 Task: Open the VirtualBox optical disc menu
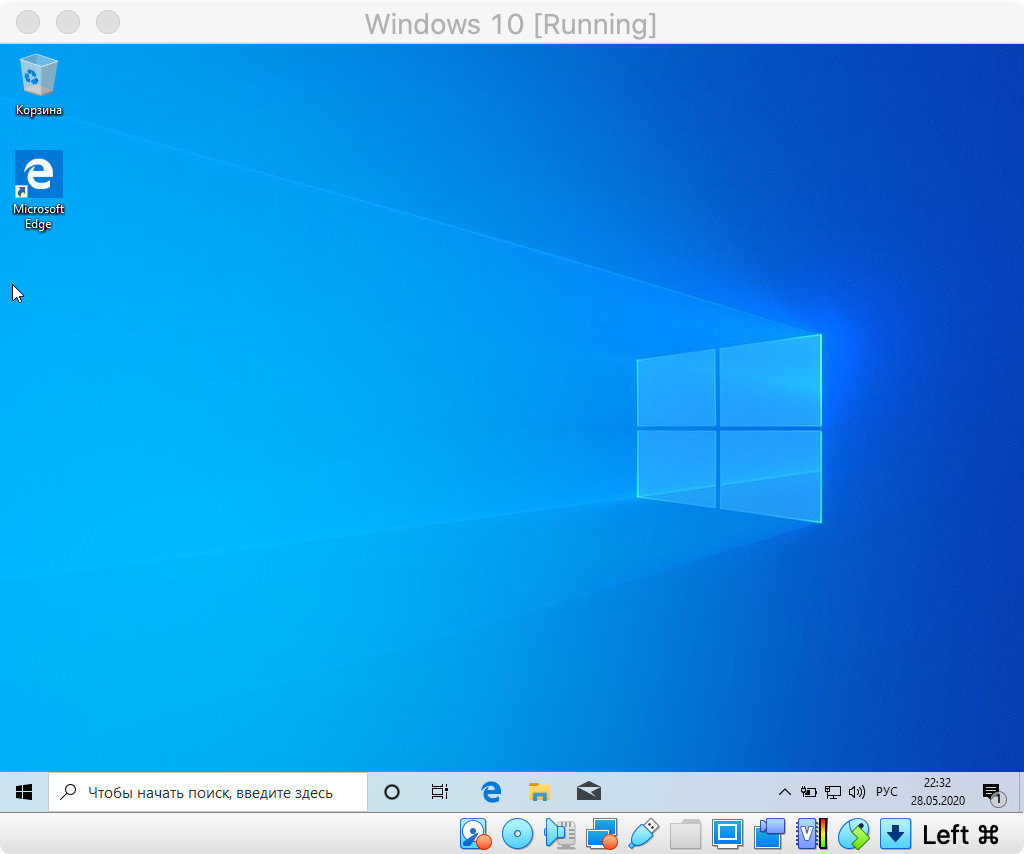(x=517, y=833)
